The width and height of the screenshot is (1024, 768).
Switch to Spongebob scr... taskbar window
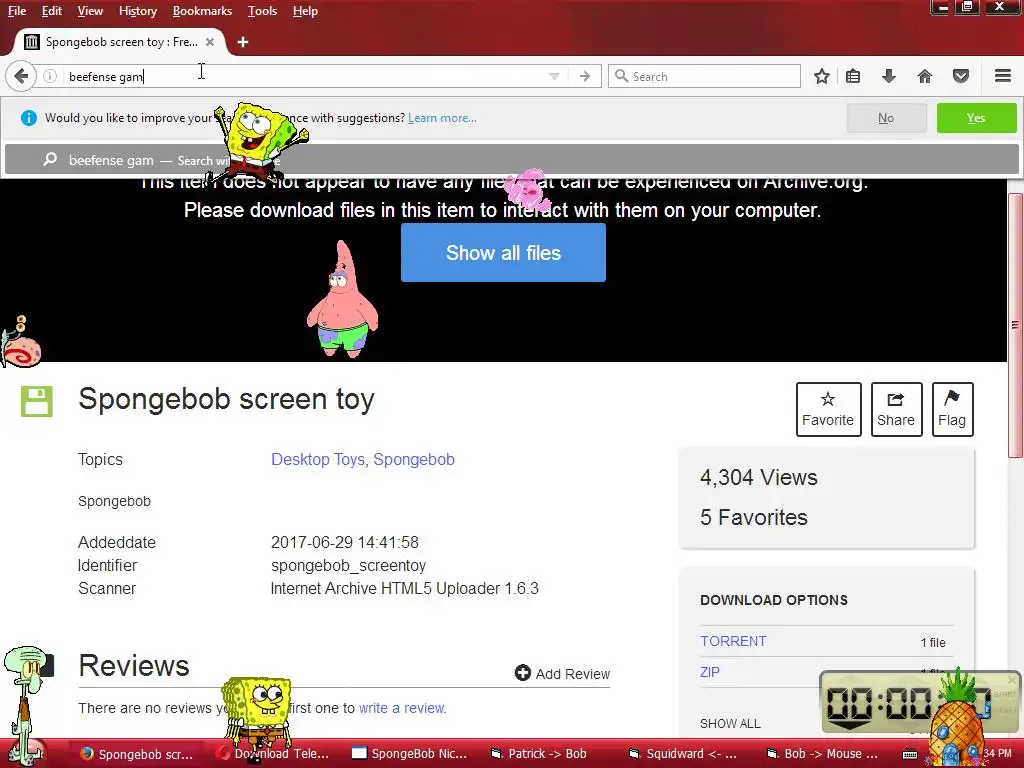[x=137, y=754]
